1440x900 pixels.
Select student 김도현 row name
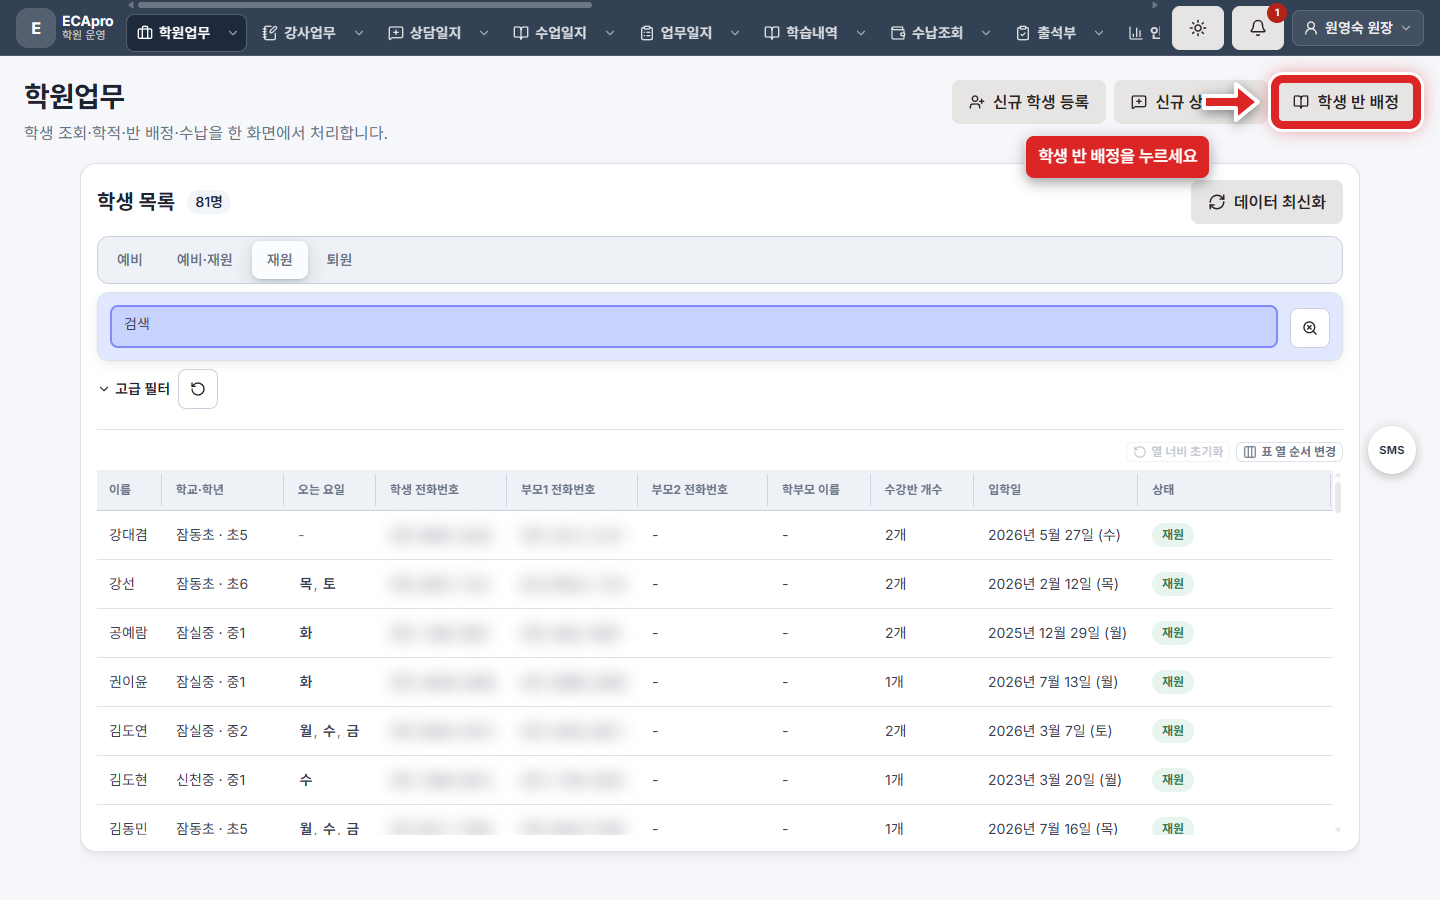click(128, 780)
